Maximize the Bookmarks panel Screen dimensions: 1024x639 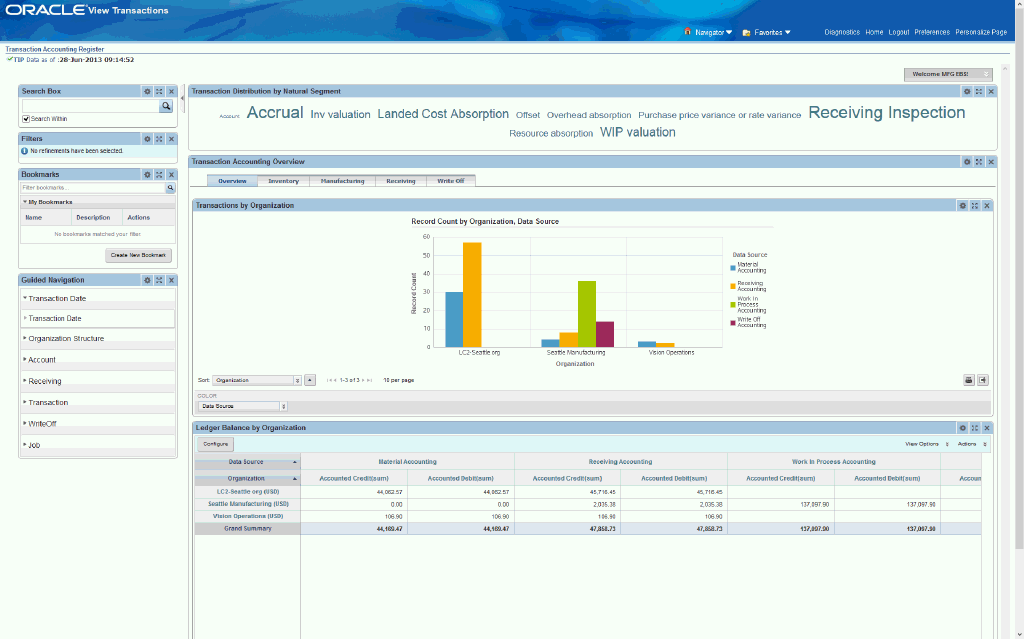pos(159,174)
